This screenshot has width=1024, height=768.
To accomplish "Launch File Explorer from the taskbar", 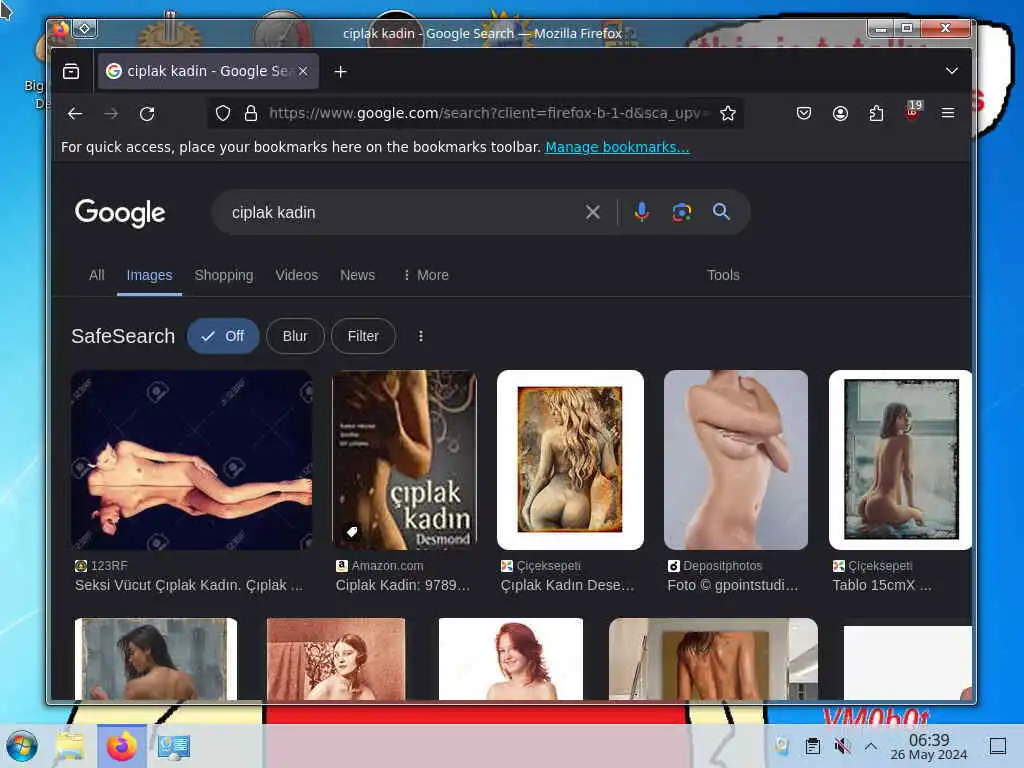I will 69,746.
